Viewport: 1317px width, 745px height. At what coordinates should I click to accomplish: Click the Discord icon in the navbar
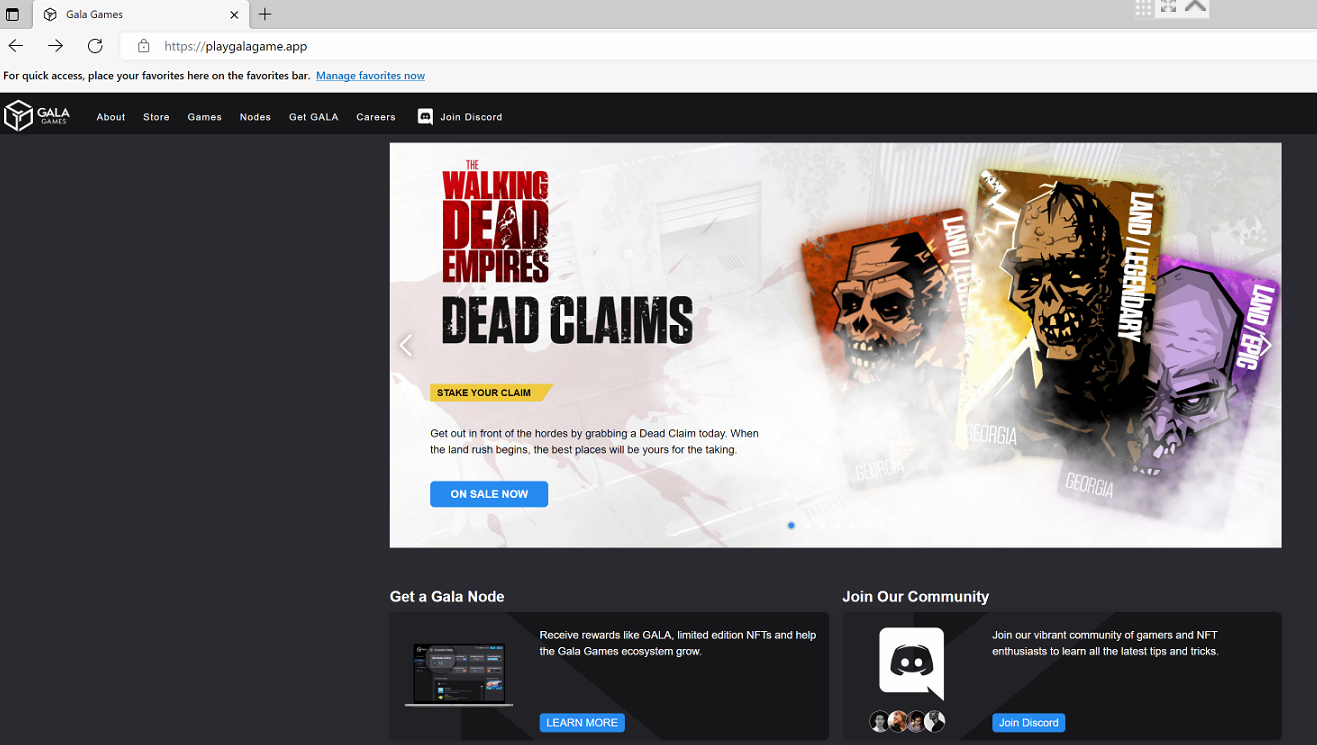point(425,116)
